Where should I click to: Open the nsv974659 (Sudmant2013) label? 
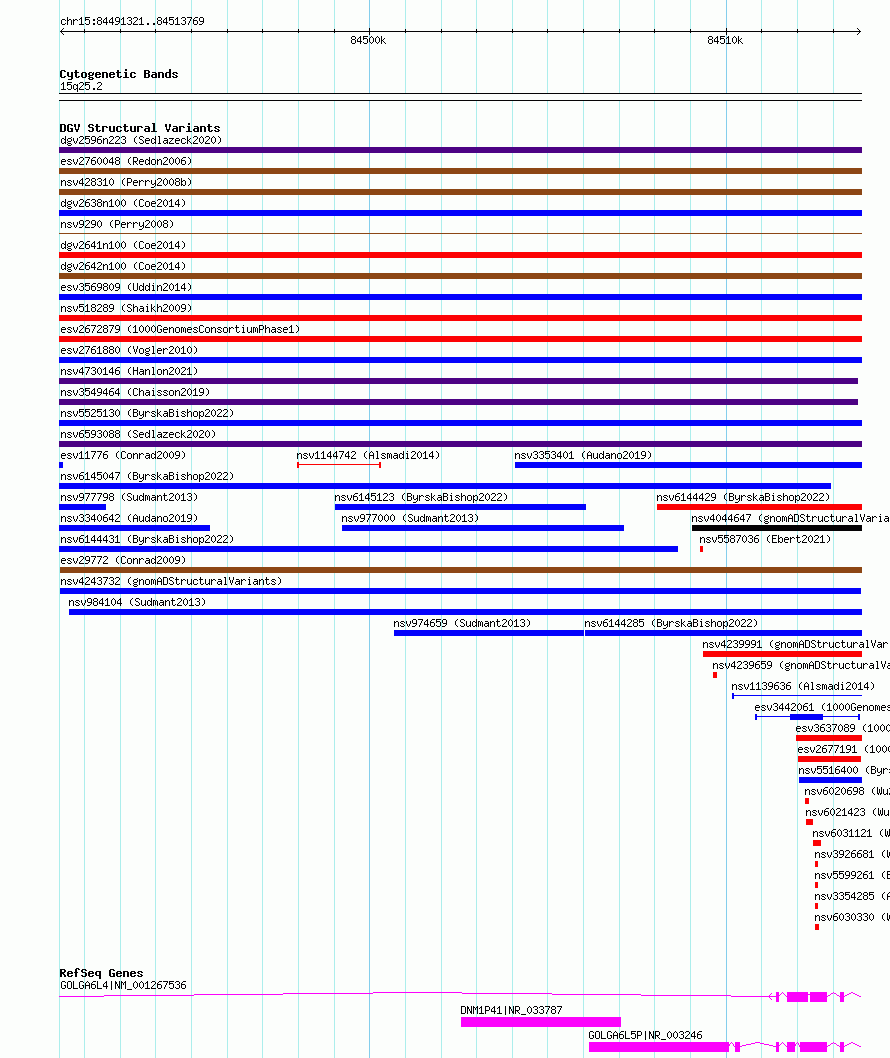[x=462, y=622]
